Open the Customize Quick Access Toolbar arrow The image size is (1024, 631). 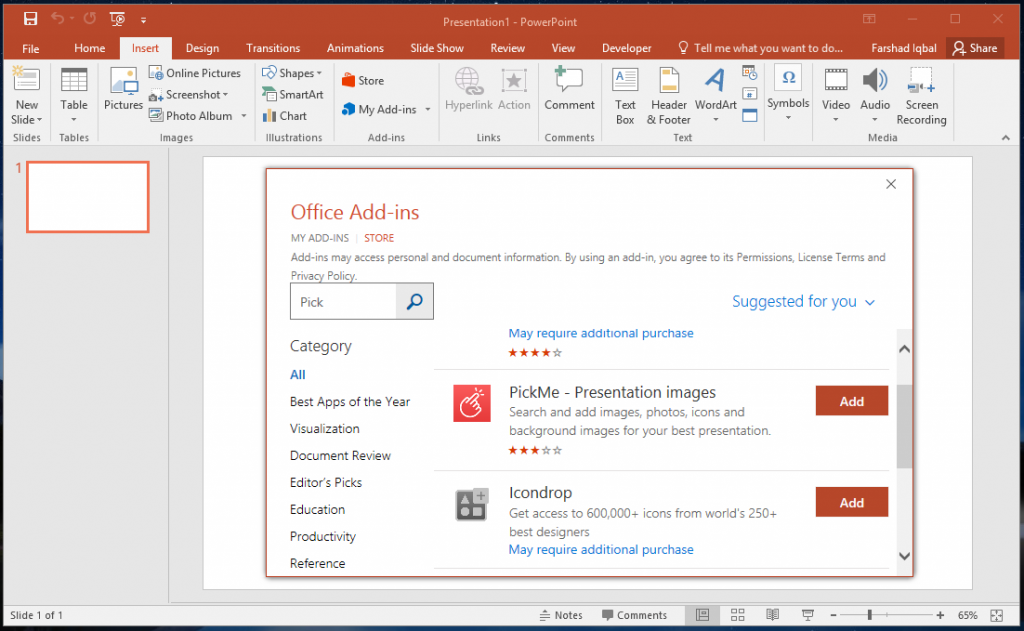tap(143, 20)
